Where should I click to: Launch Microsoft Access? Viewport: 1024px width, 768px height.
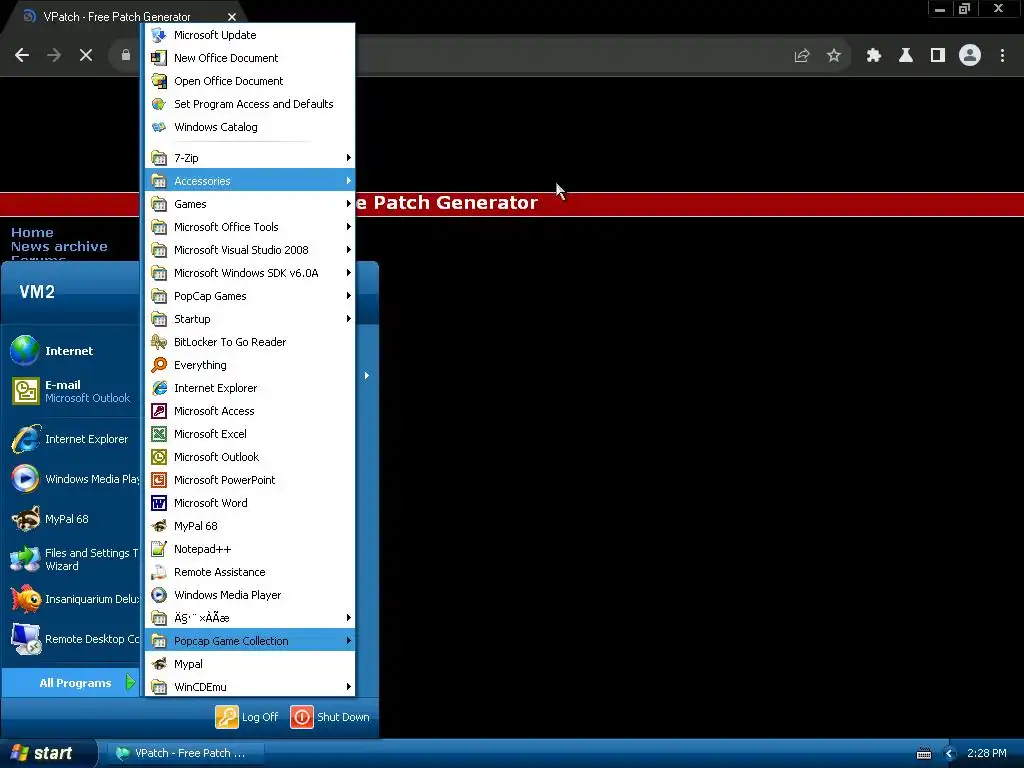(x=250, y=411)
